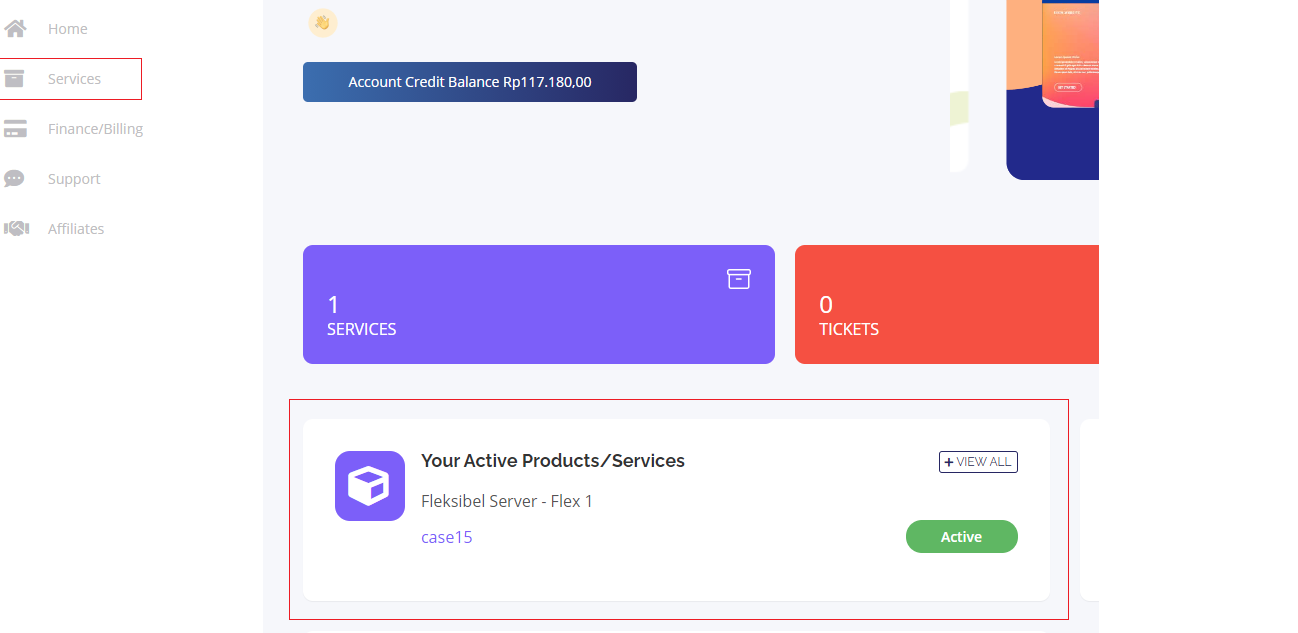Click the Affiliates handshake icon
The image size is (1298, 633).
(x=16, y=229)
